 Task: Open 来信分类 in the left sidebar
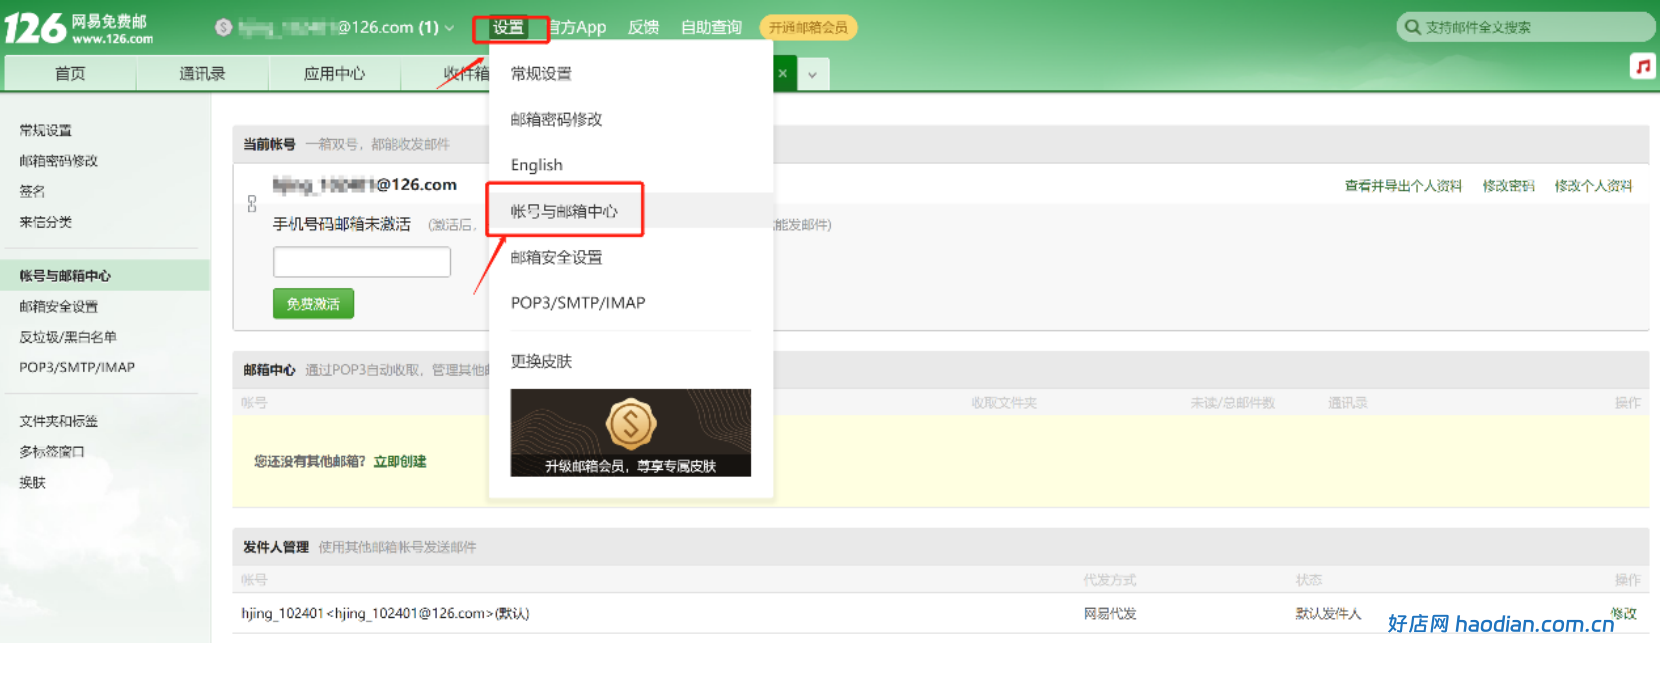pos(45,222)
